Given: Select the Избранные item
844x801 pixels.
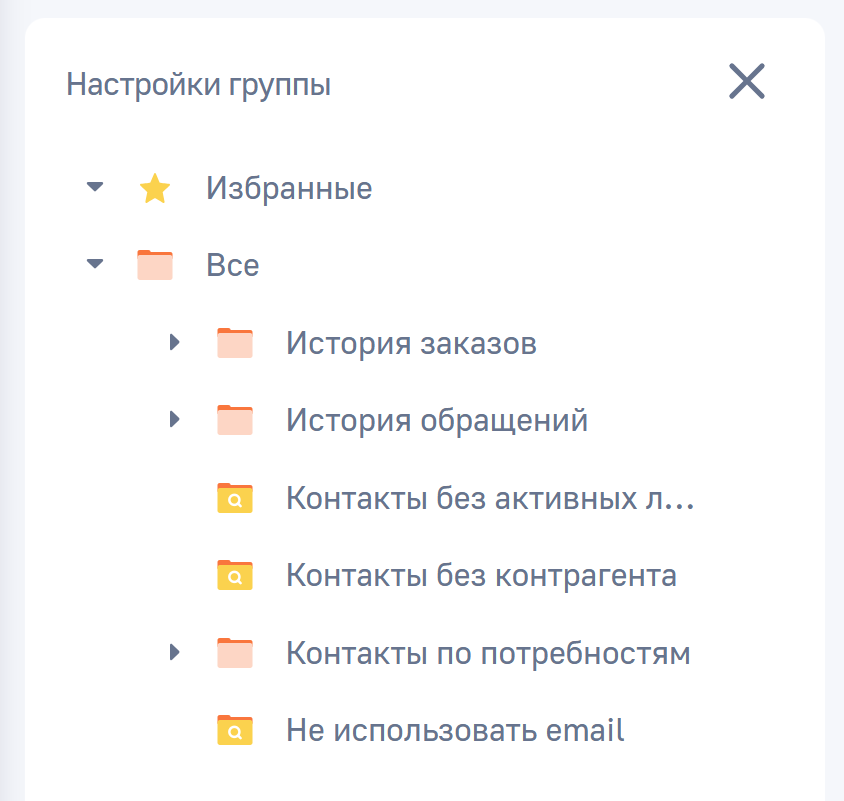Looking at the screenshot, I should 288,188.
